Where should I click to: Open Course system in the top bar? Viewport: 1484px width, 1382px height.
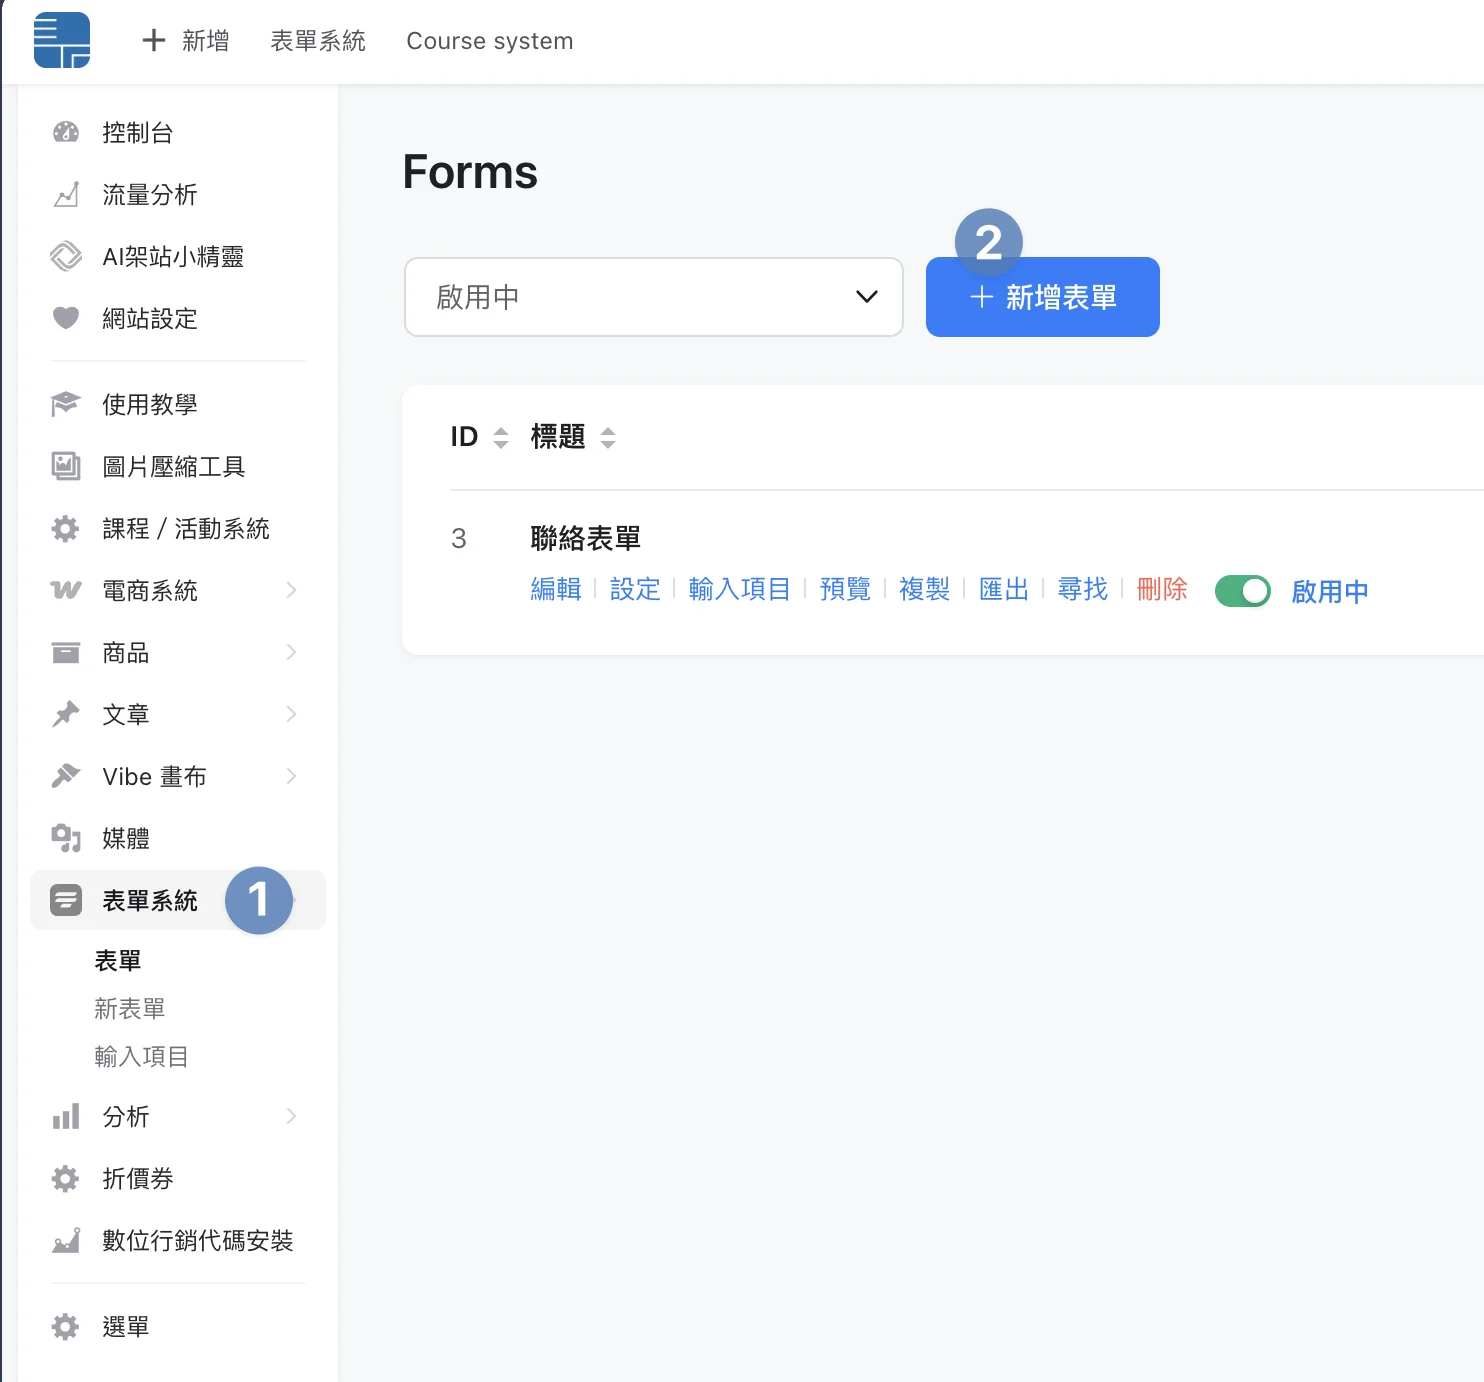[x=489, y=41]
